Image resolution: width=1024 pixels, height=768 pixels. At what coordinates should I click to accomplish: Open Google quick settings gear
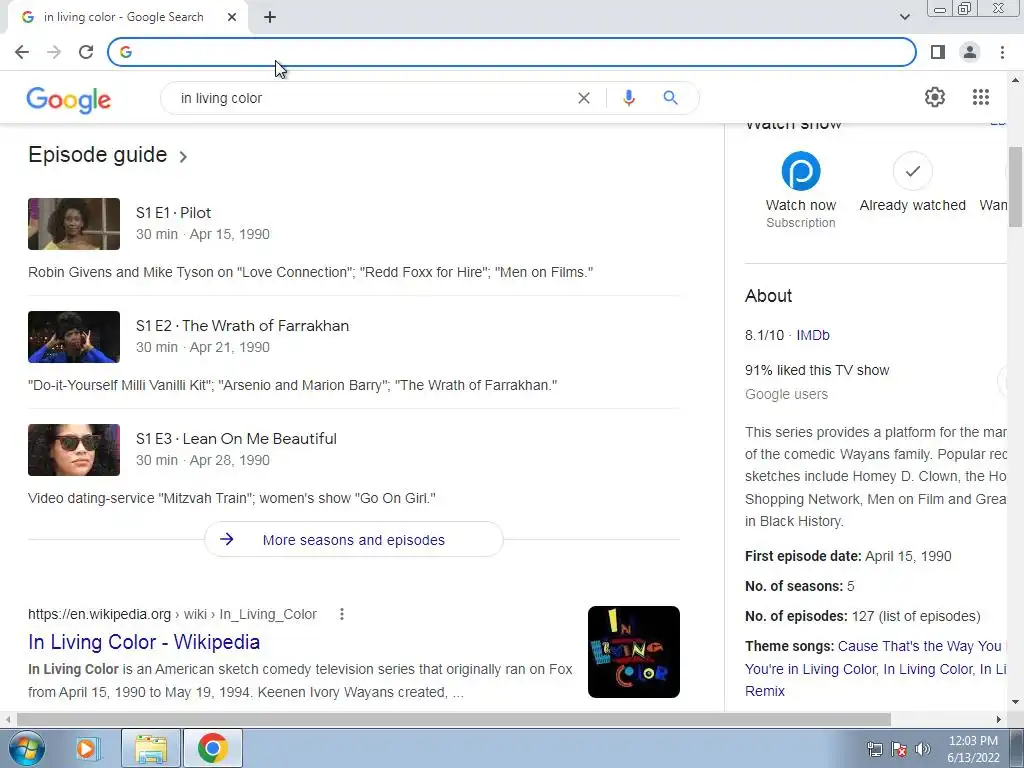[x=935, y=97]
